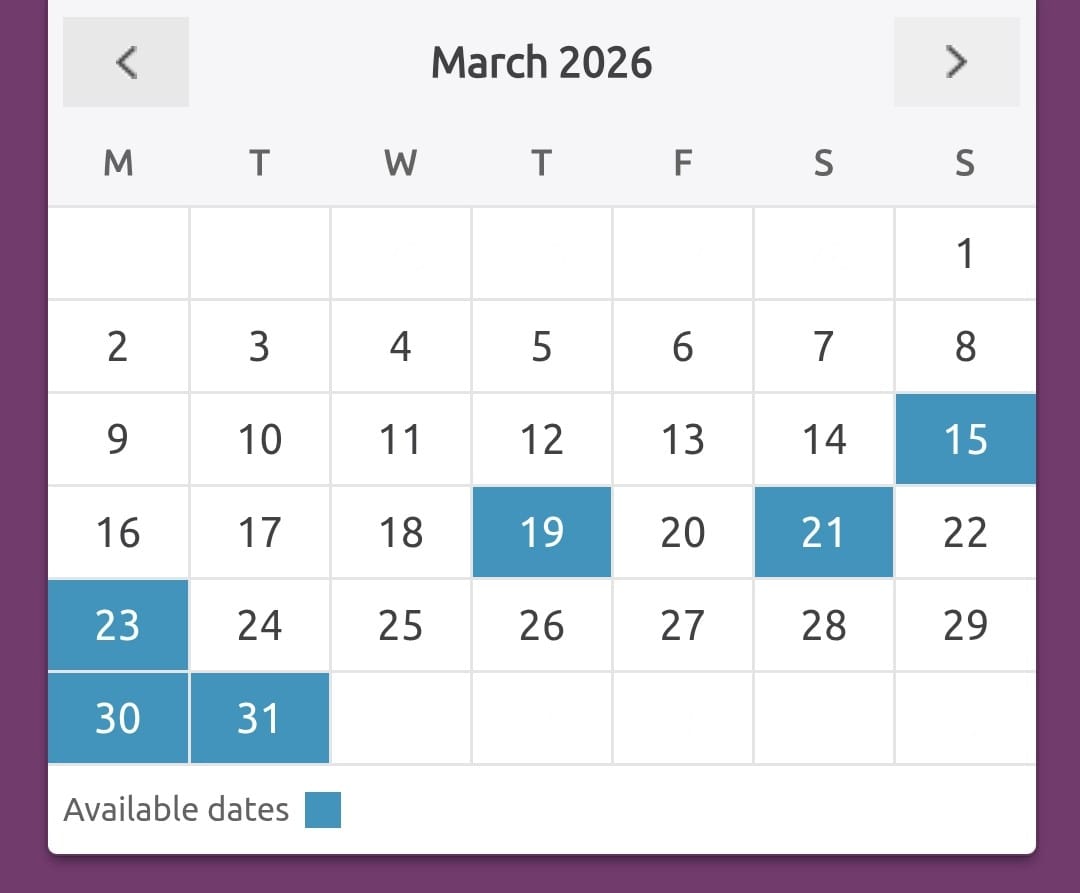Click on March 12 cell
Image resolution: width=1080 pixels, height=893 pixels.
click(542, 440)
